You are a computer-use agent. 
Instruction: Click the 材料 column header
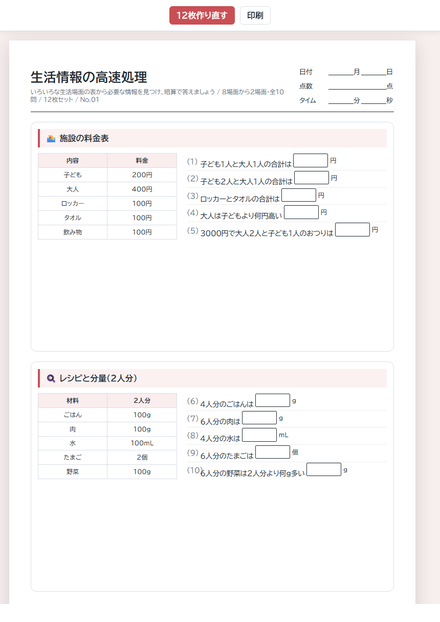(73, 401)
